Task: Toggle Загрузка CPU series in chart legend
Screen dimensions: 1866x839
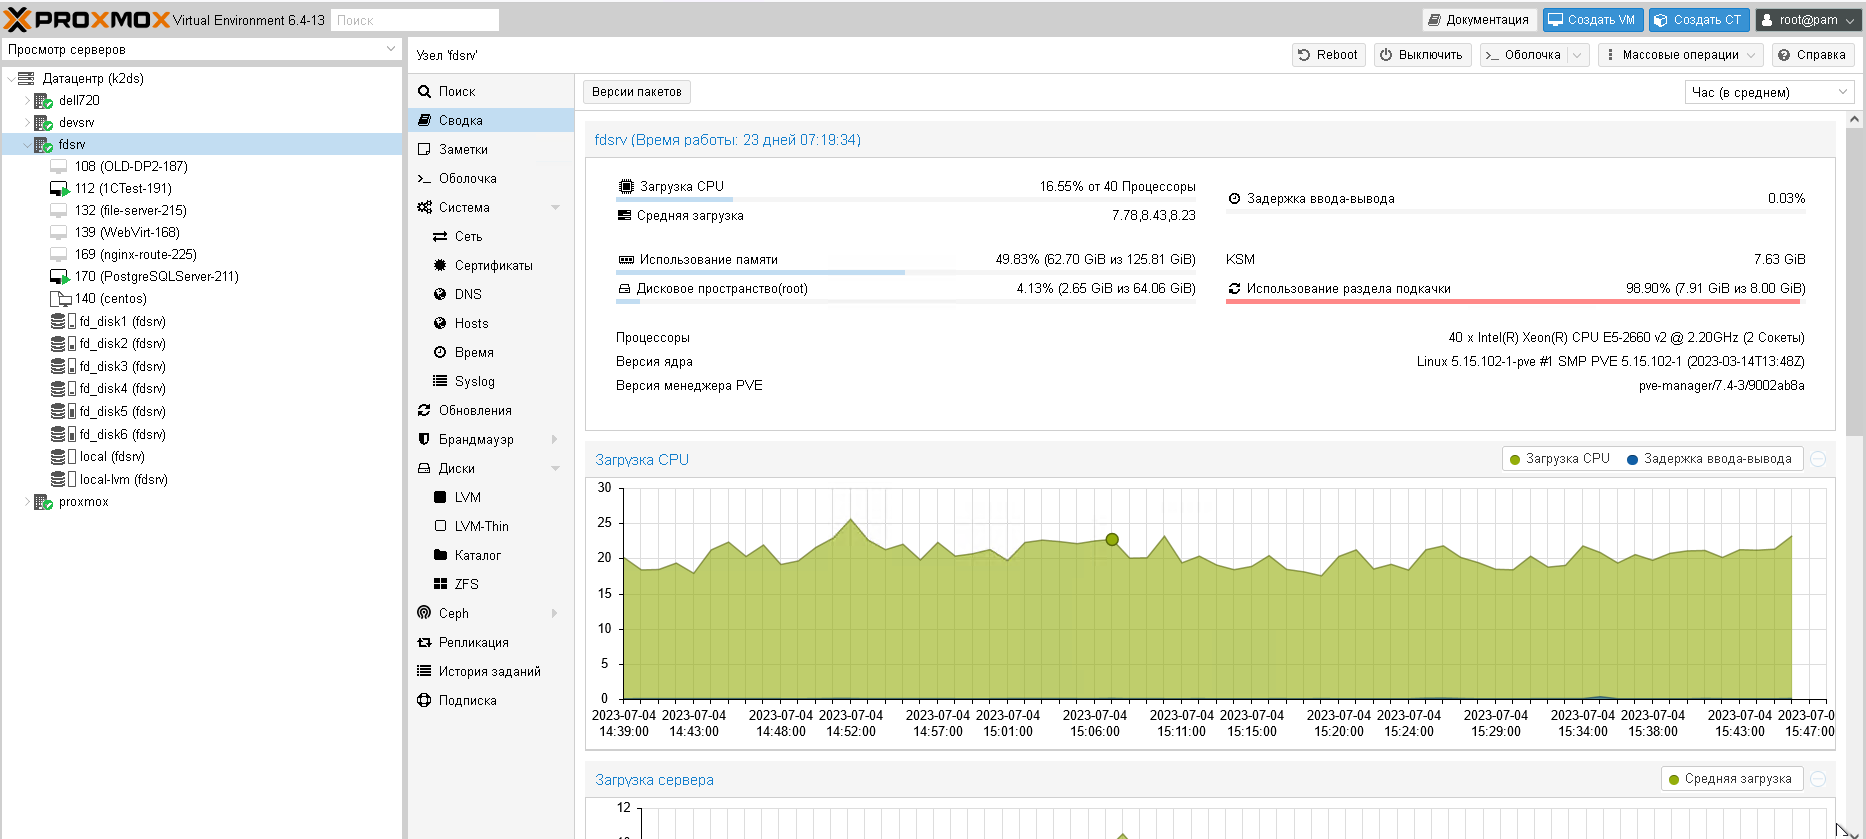Action: tap(1560, 459)
